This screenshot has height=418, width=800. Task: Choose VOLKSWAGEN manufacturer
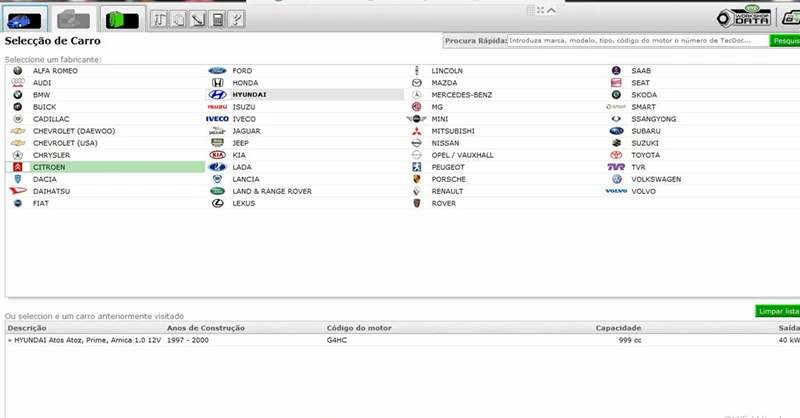pyautogui.click(x=656, y=179)
